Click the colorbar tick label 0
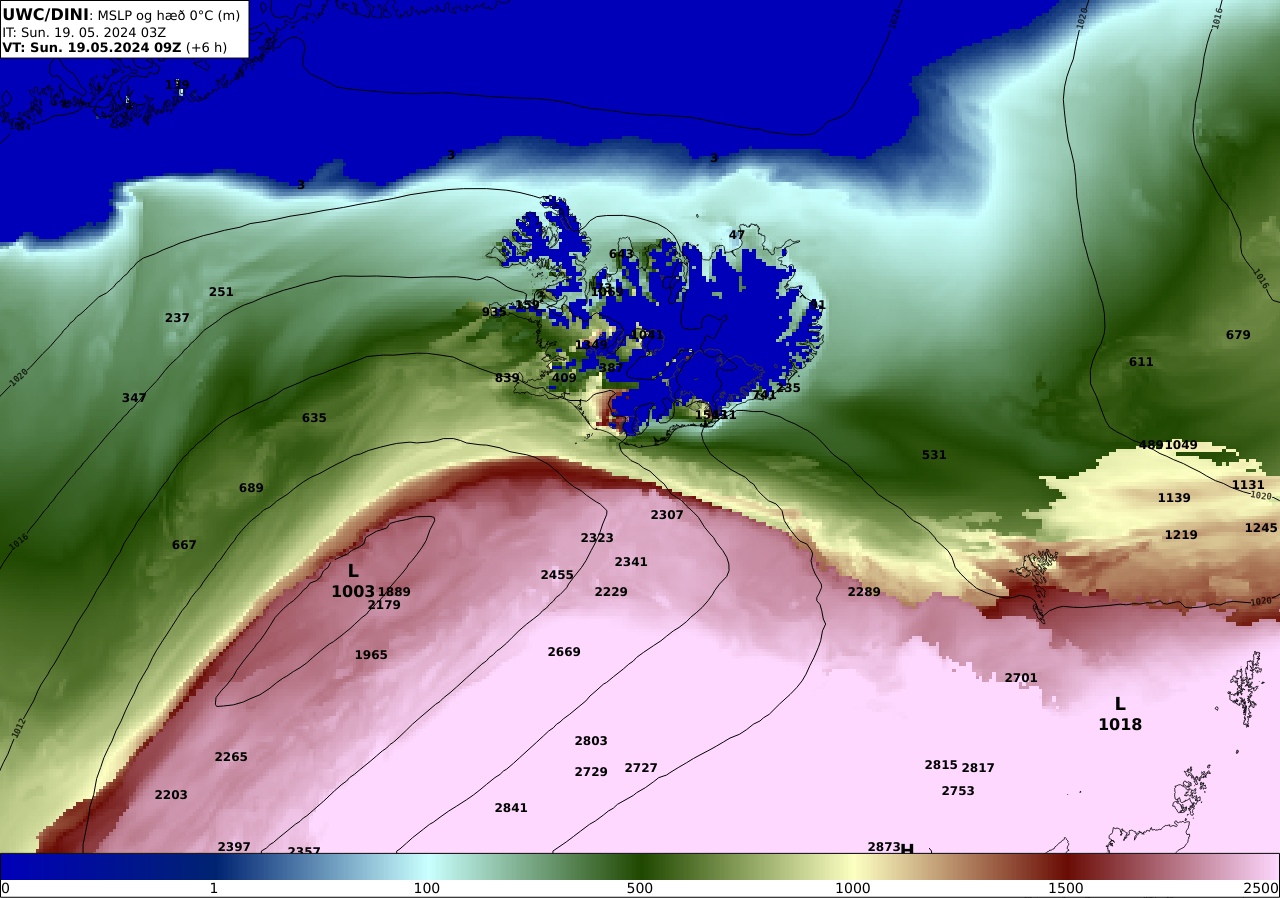Viewport: 1280px width, 898px height. point(5,888)
